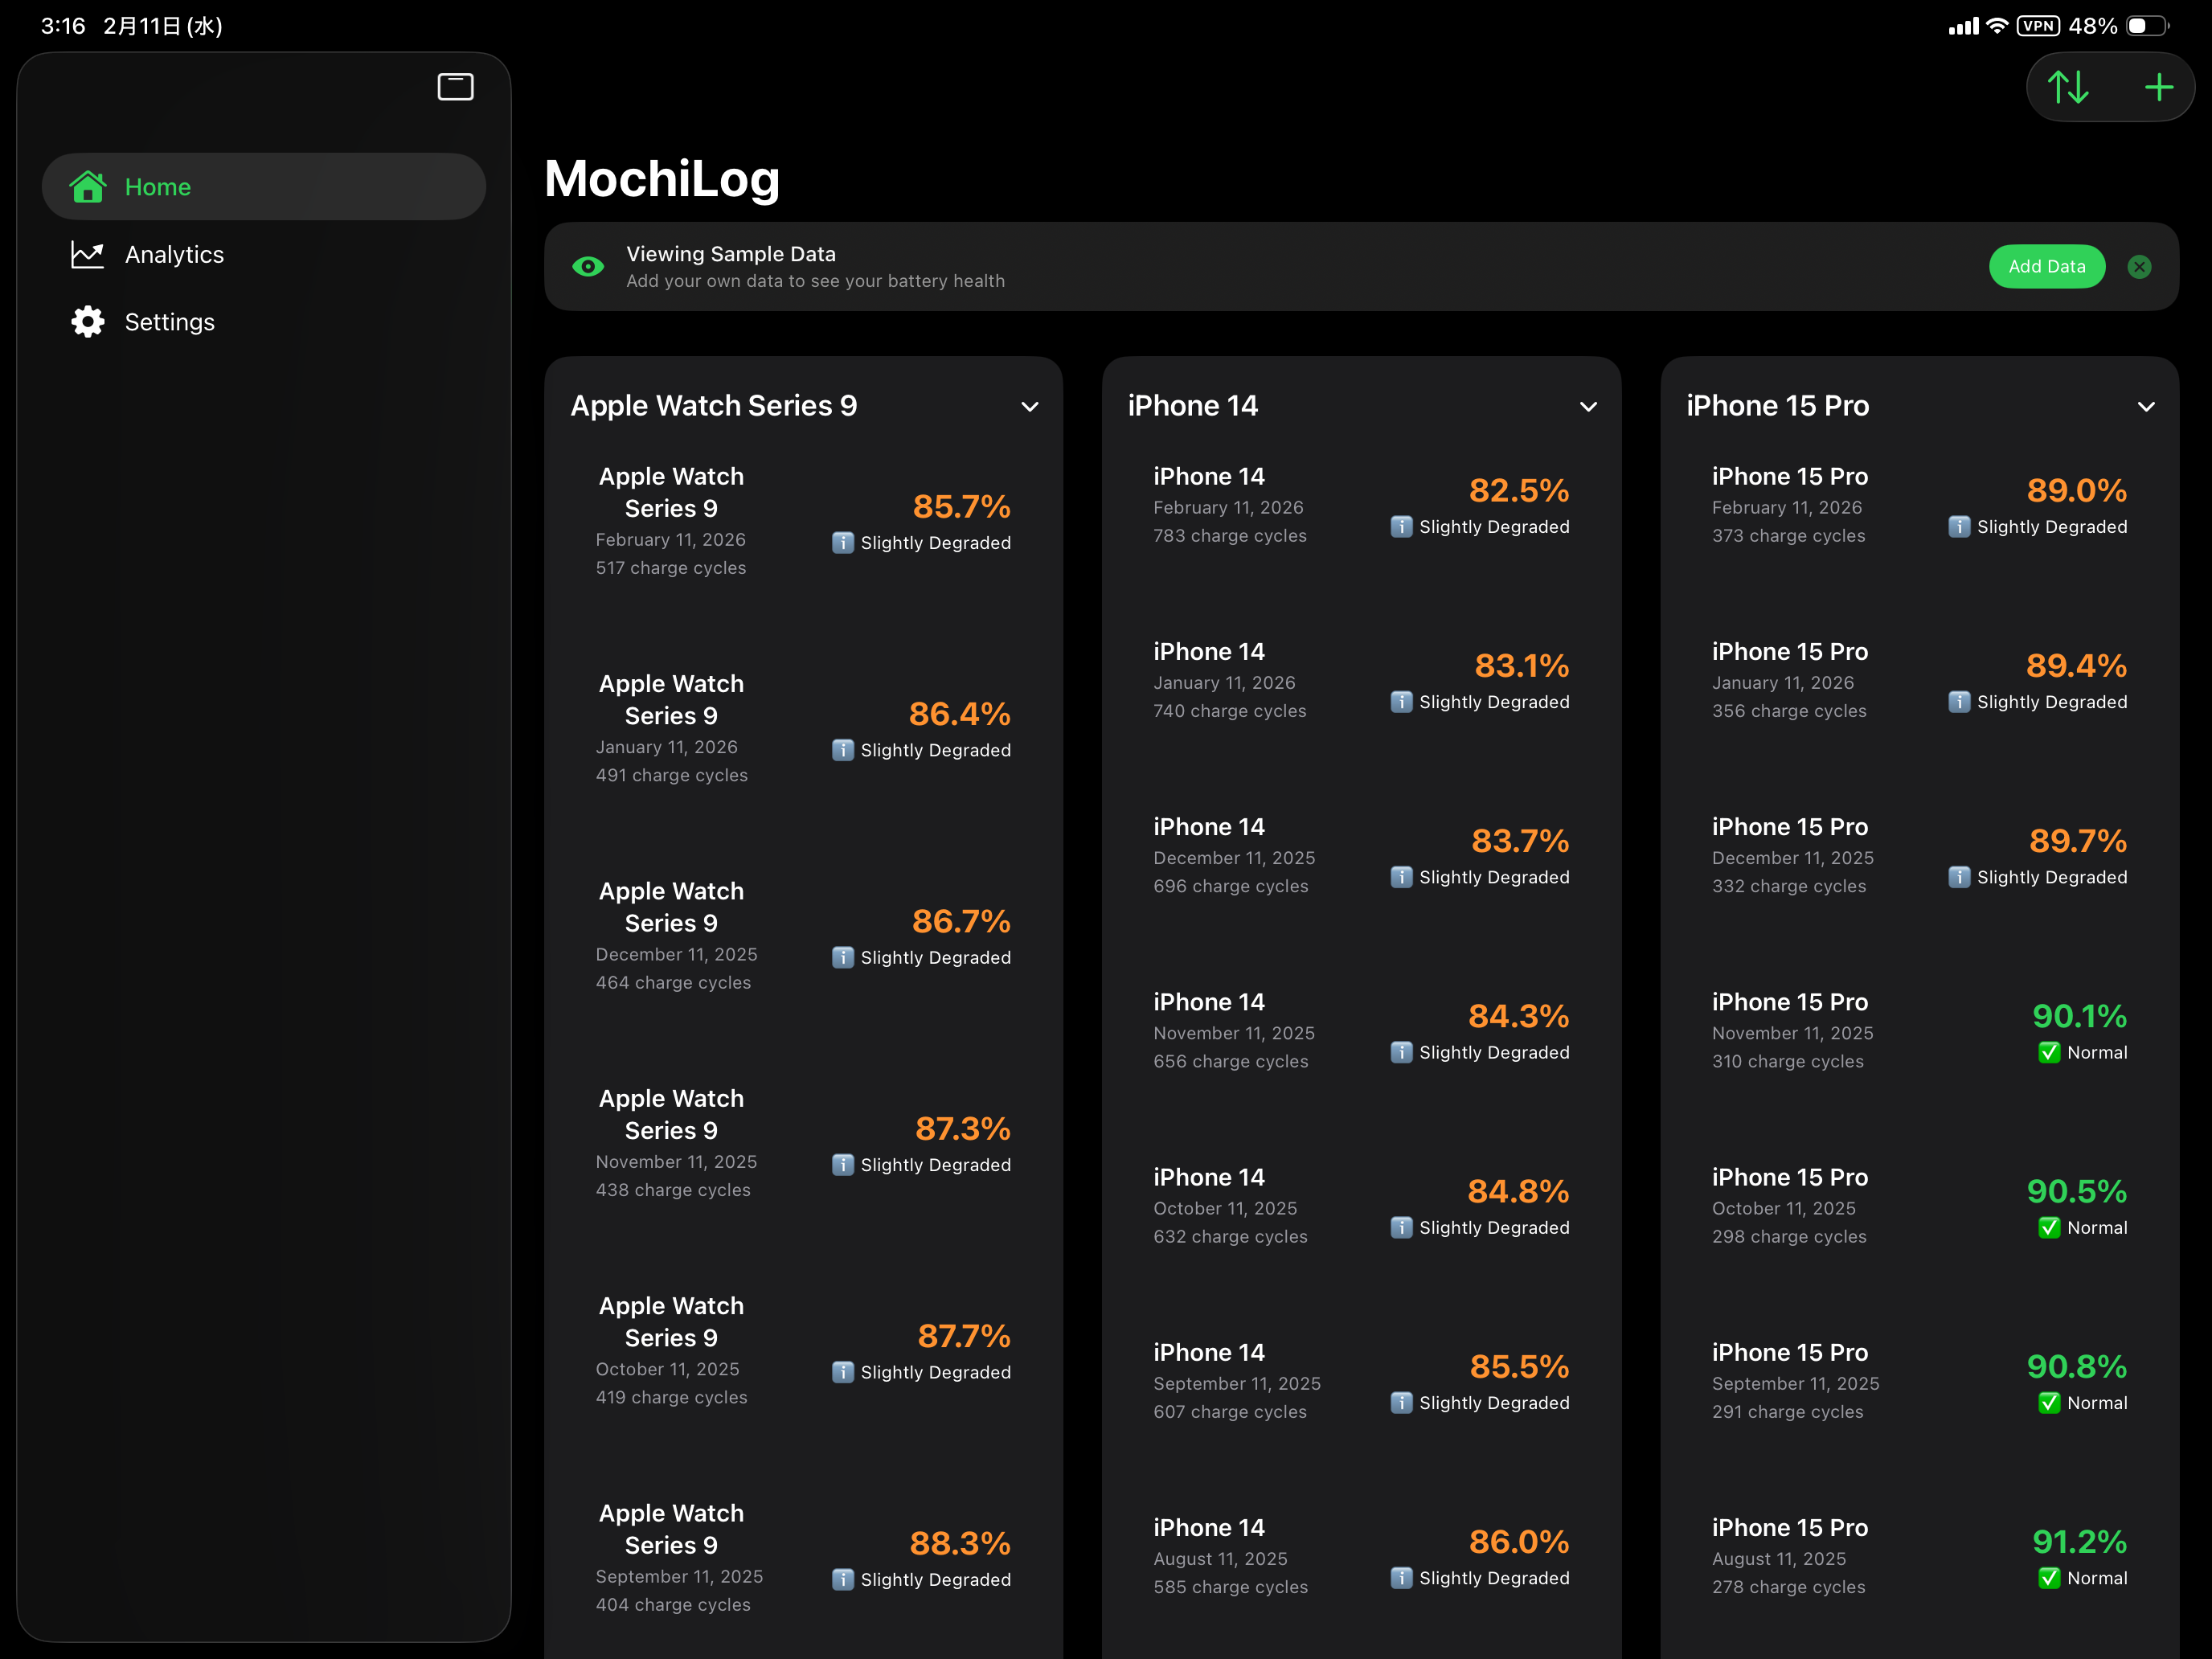Open the Settings sidebar item
This screenshot has width=2212, height=1659.
pos(264,322)
